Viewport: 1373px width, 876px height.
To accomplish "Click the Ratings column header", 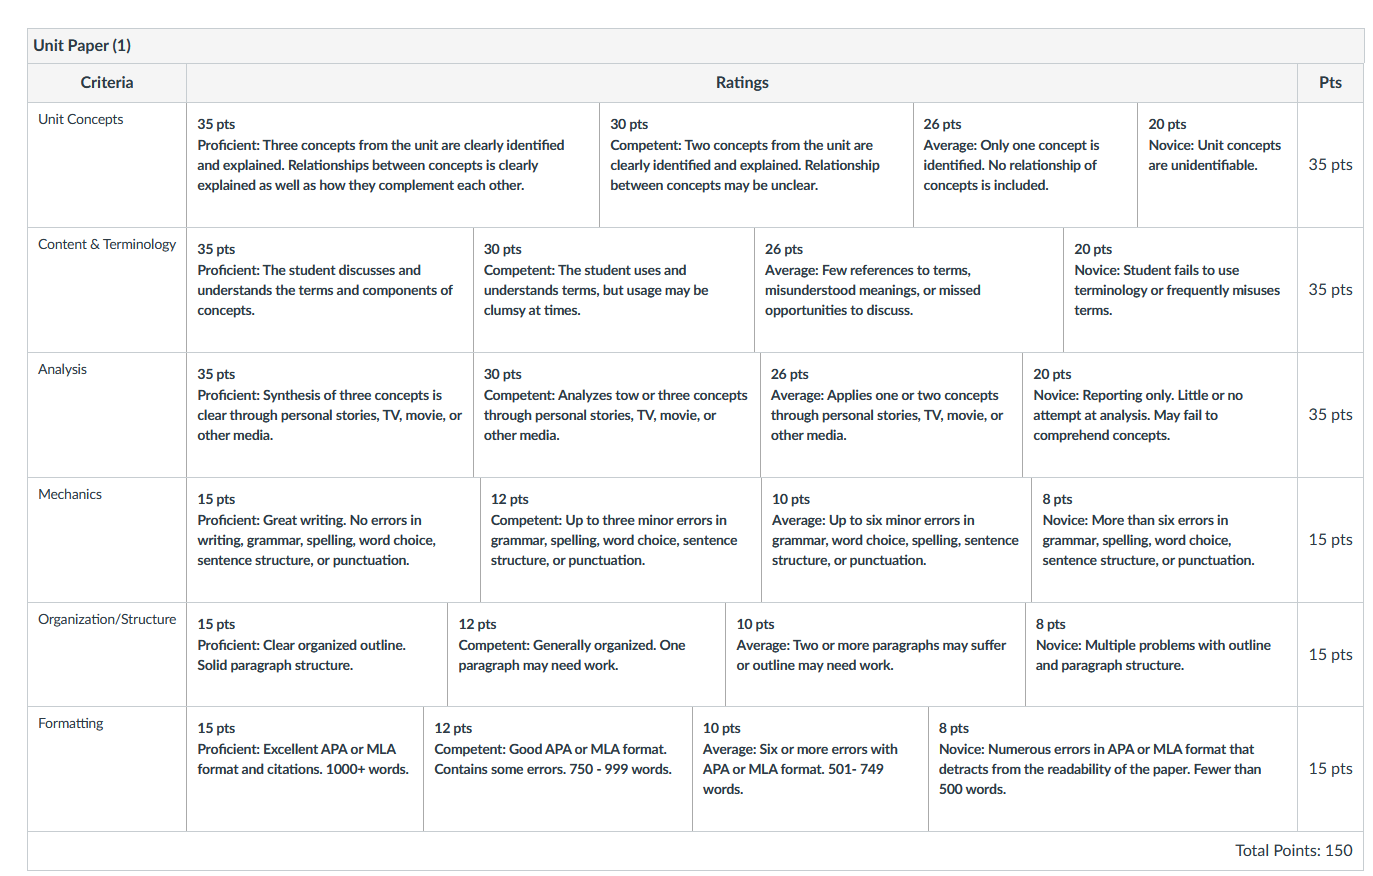I will pos(742,83).
